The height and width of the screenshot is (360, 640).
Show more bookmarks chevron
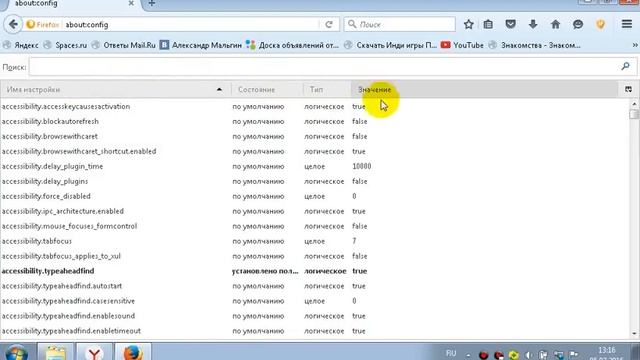tap(635, 45)
